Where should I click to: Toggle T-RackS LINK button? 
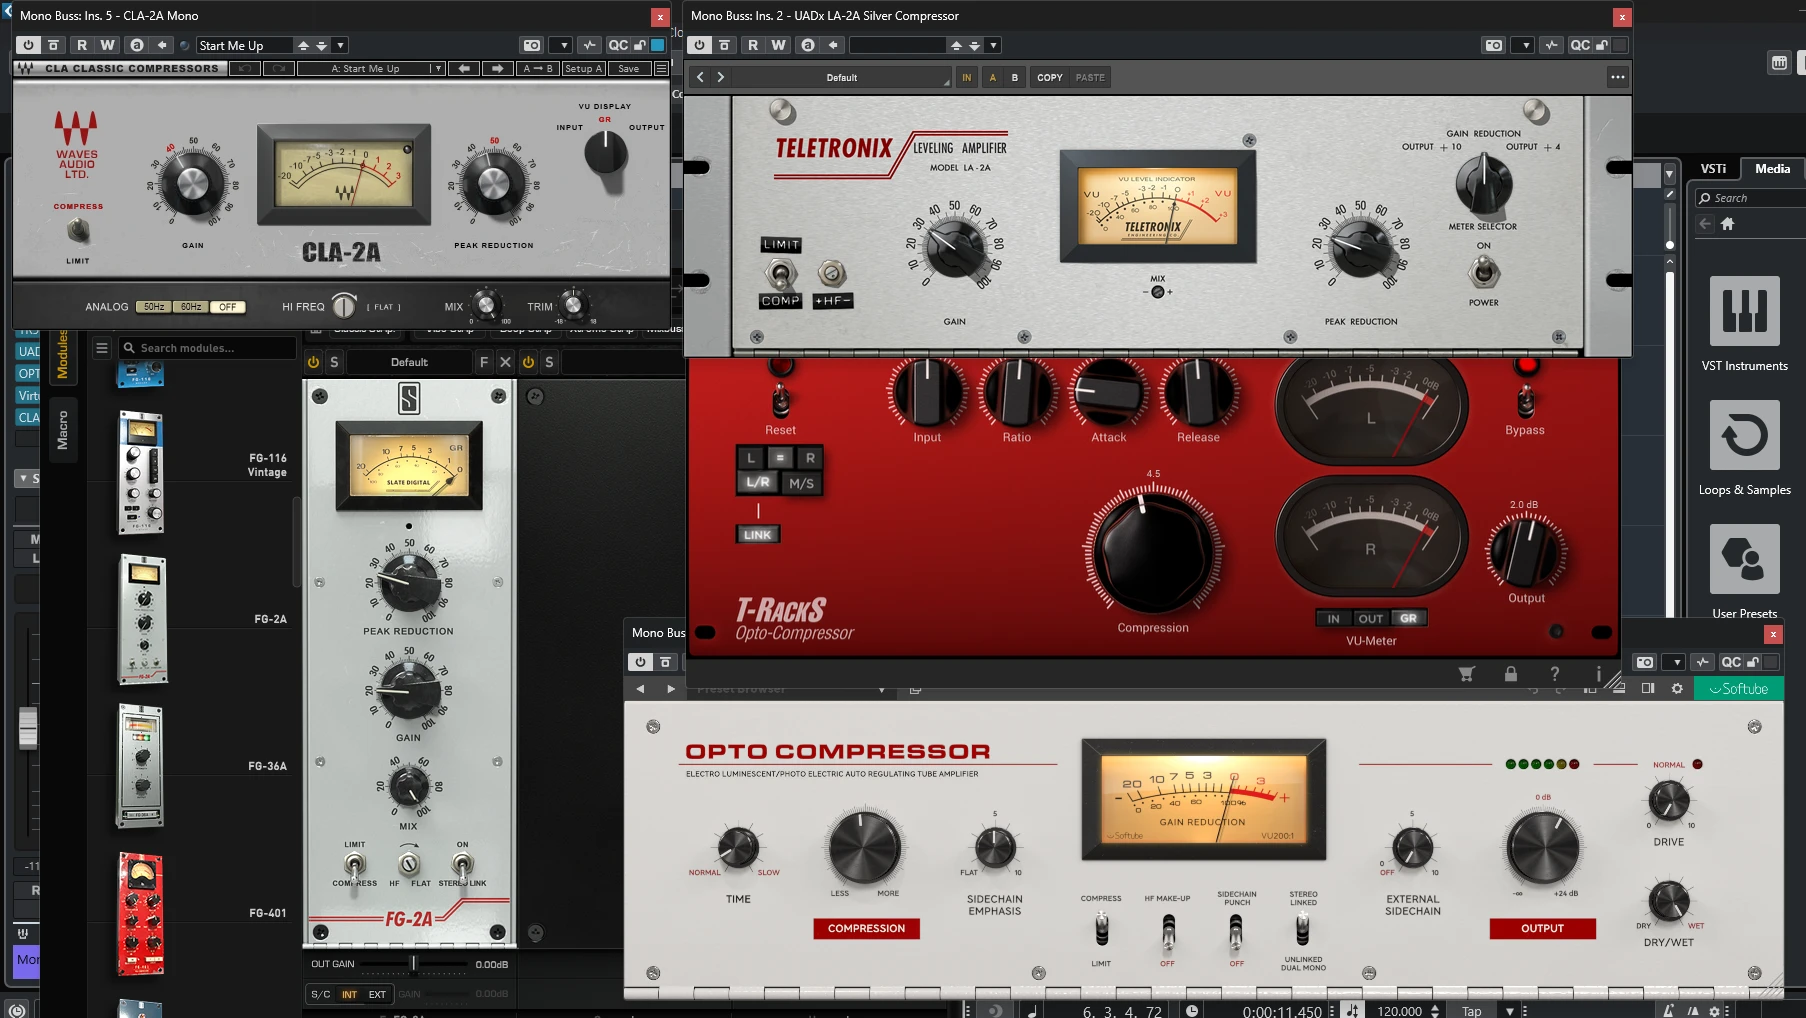(x=757, y=534)
